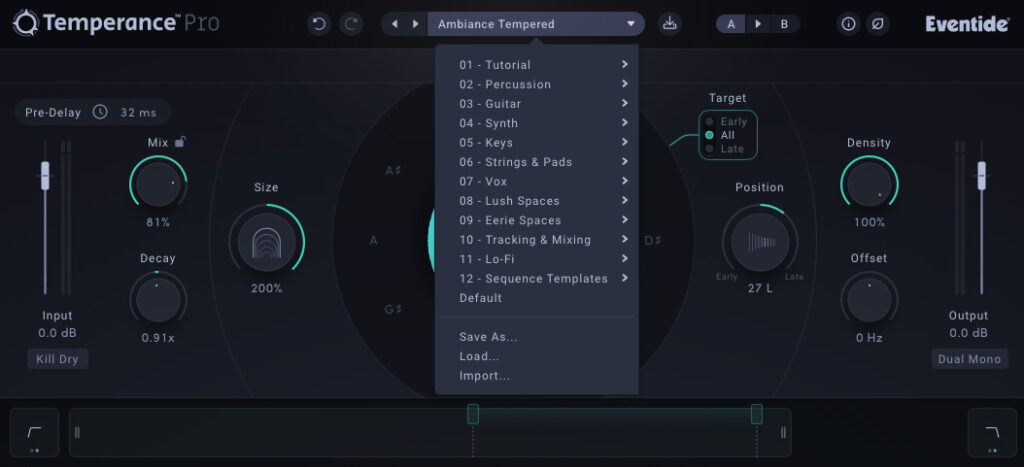
Task: Expand the 07 - Vox submenu
Action: 536,182
